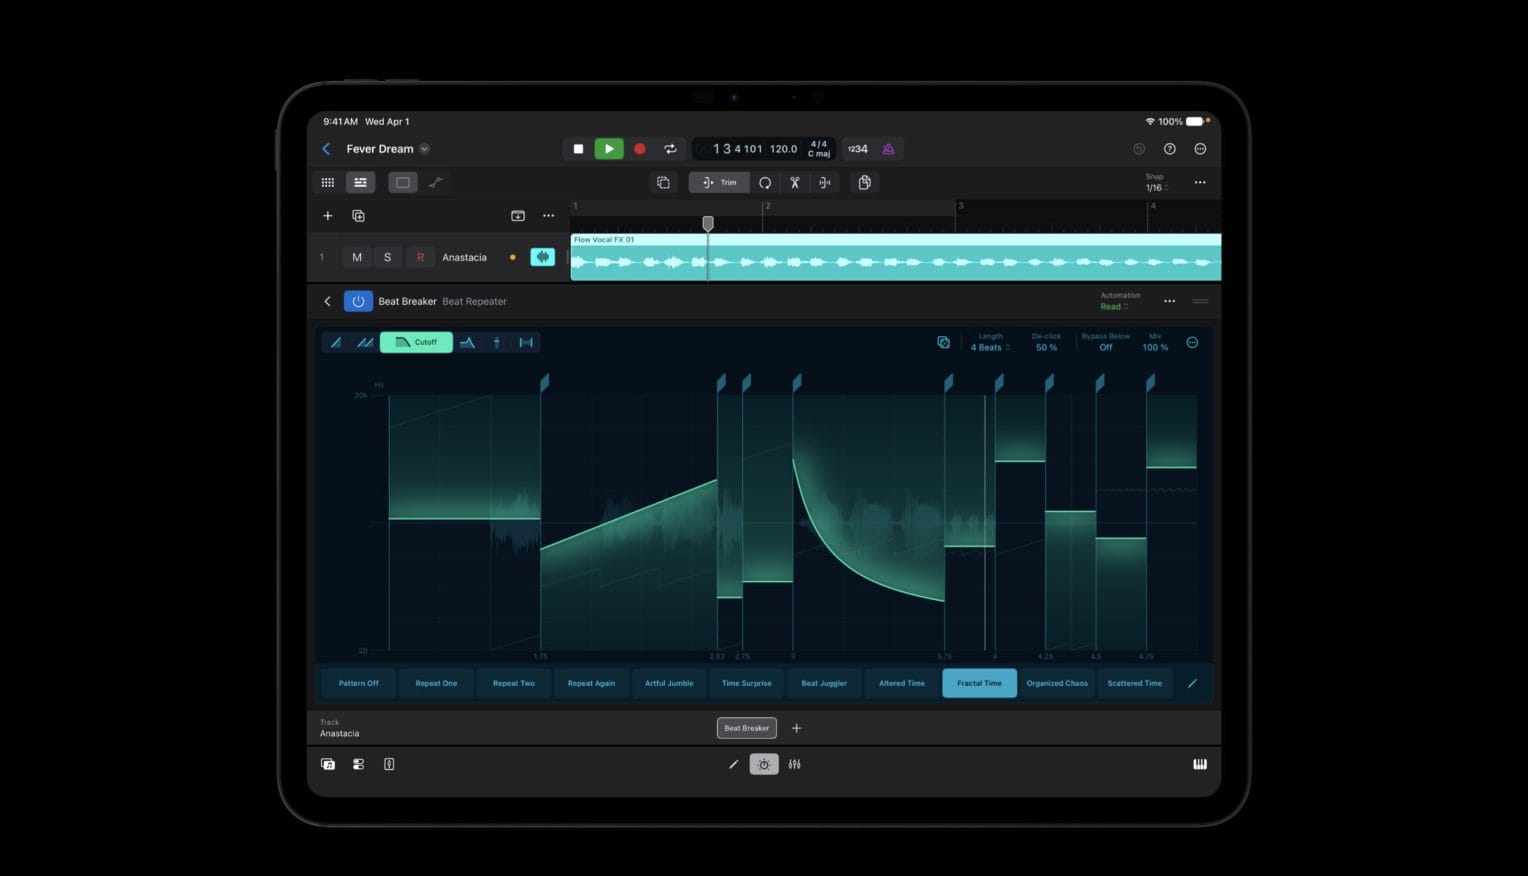The width and height of the screenshot is (1528, 876).
Task: Select the Cutoff edit mode tab
Action: click(416, 342)
